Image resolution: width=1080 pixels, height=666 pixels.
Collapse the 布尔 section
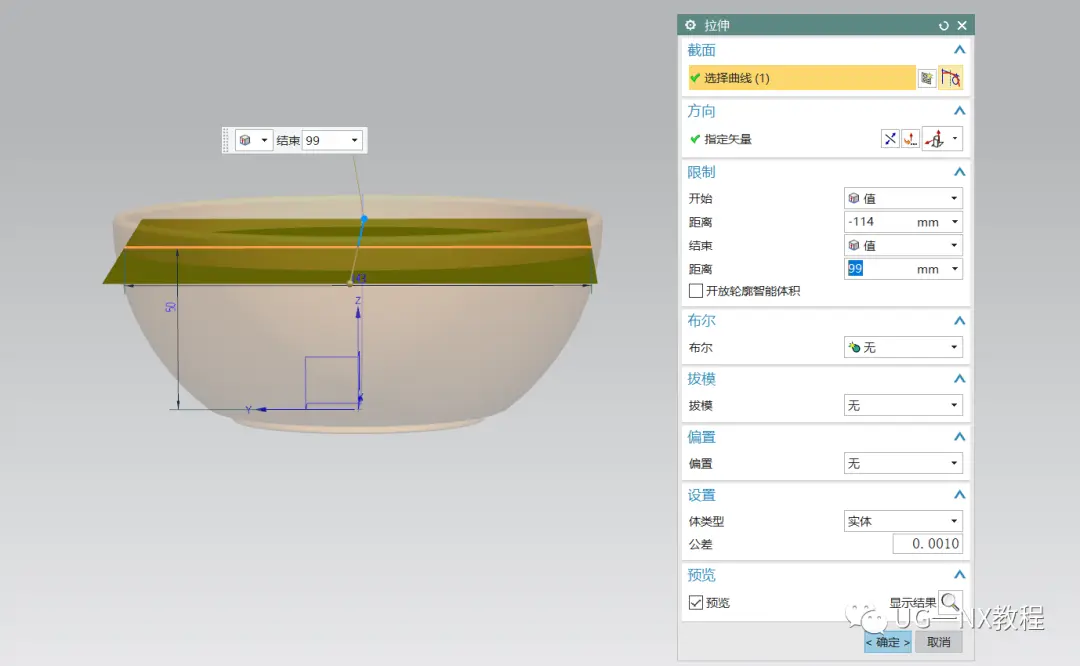point(959,321)
